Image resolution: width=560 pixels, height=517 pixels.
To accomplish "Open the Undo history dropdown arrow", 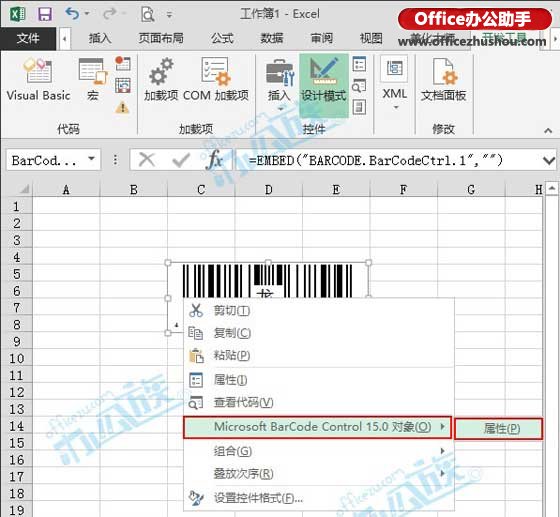I will (x=87, y=14).
